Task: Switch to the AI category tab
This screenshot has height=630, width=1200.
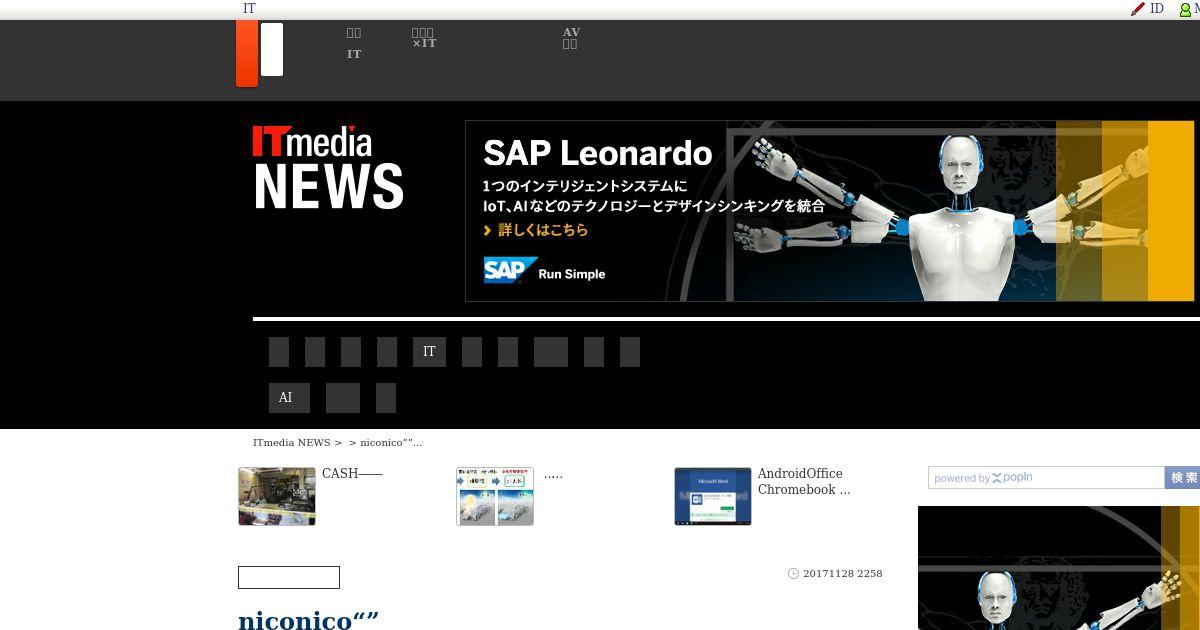Action: point(289,398)
